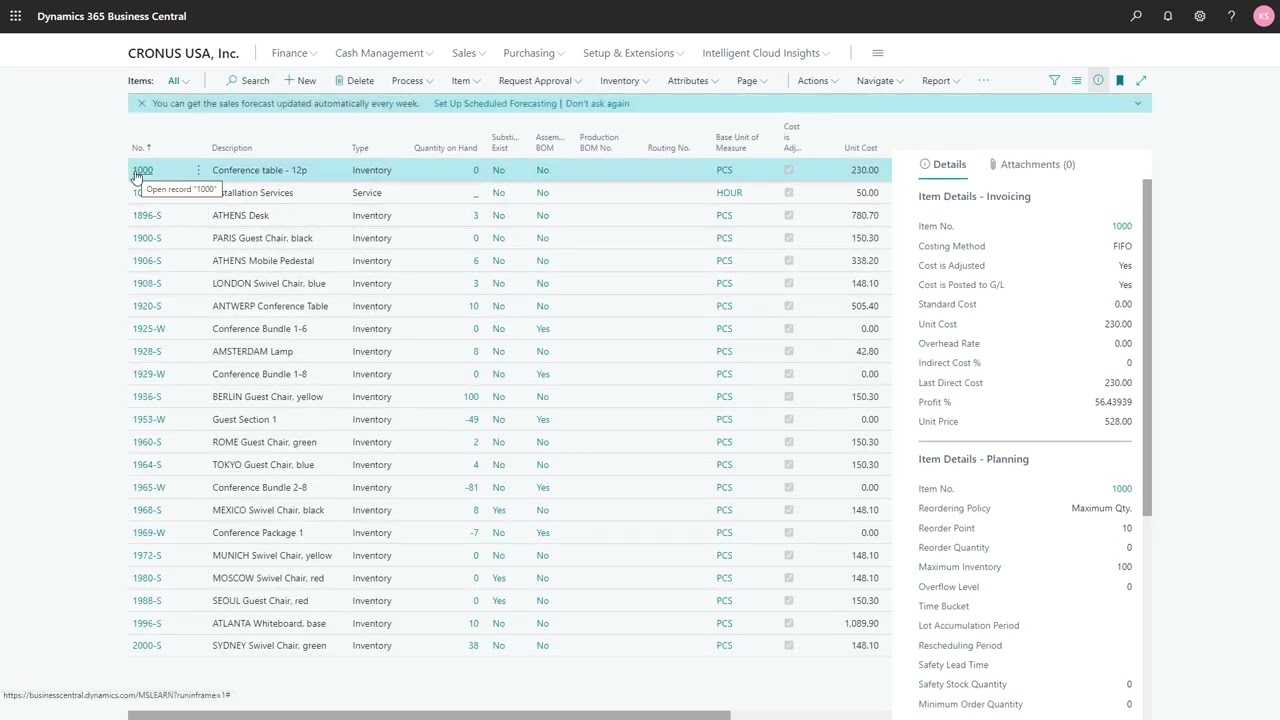Create a New item
The width and height of the screenshot is (1280, 720).
[x=300, y=81]
